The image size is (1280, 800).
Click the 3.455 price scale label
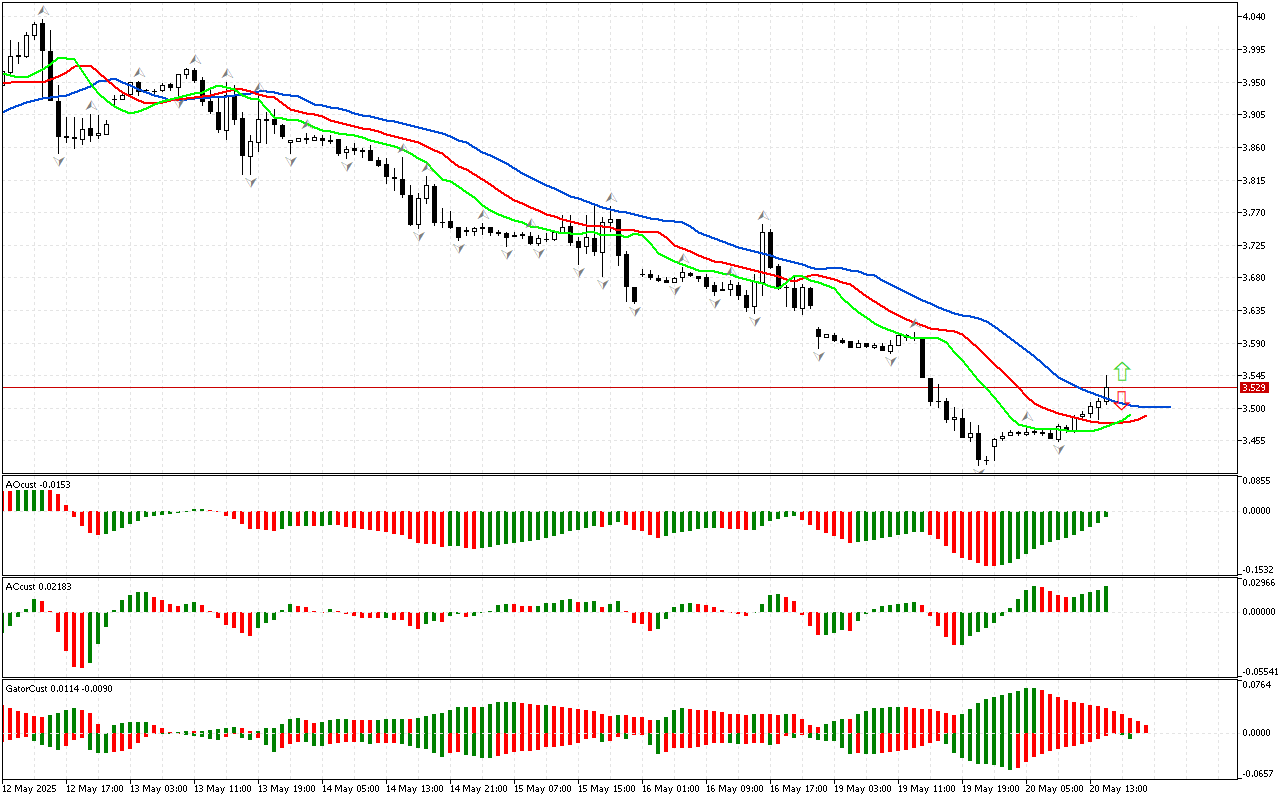[1253, 441]
